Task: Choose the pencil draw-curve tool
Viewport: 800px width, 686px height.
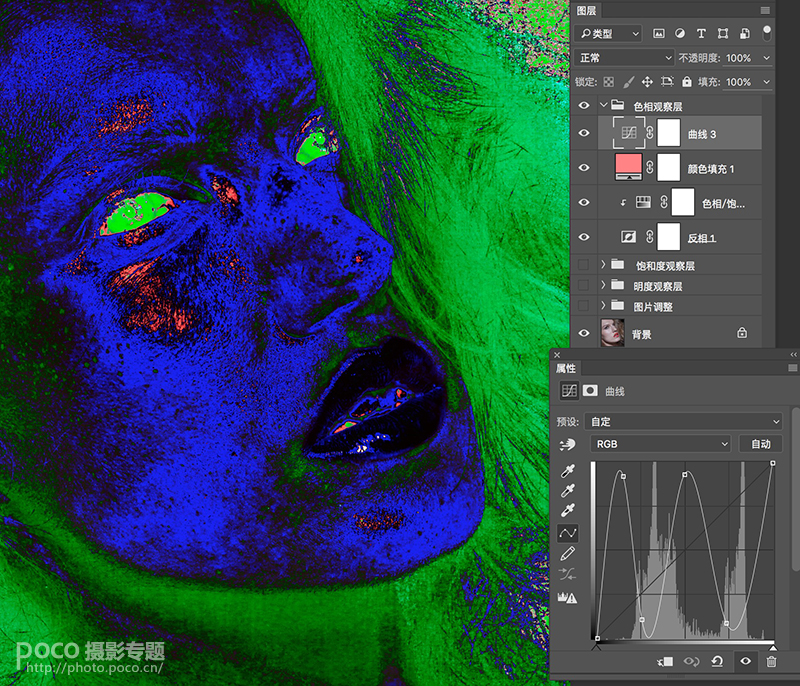Action: point(567,553)
